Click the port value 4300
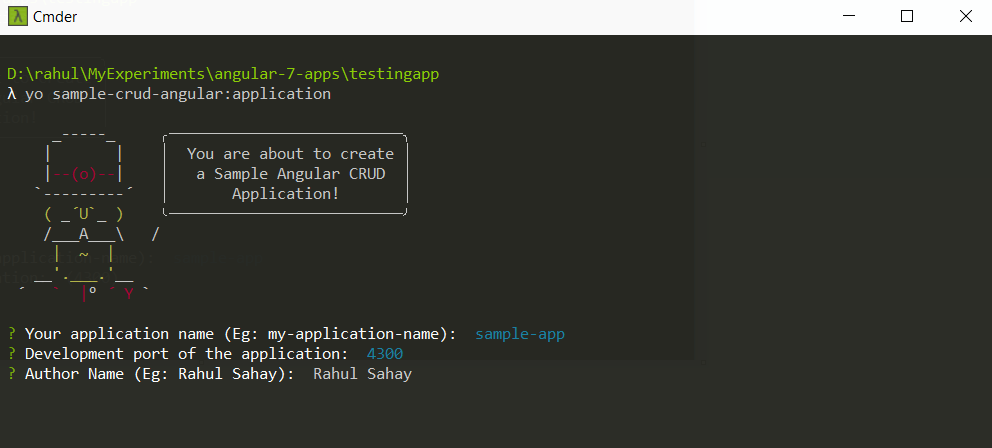Screen dimensions: 992x448 [385, 354]
